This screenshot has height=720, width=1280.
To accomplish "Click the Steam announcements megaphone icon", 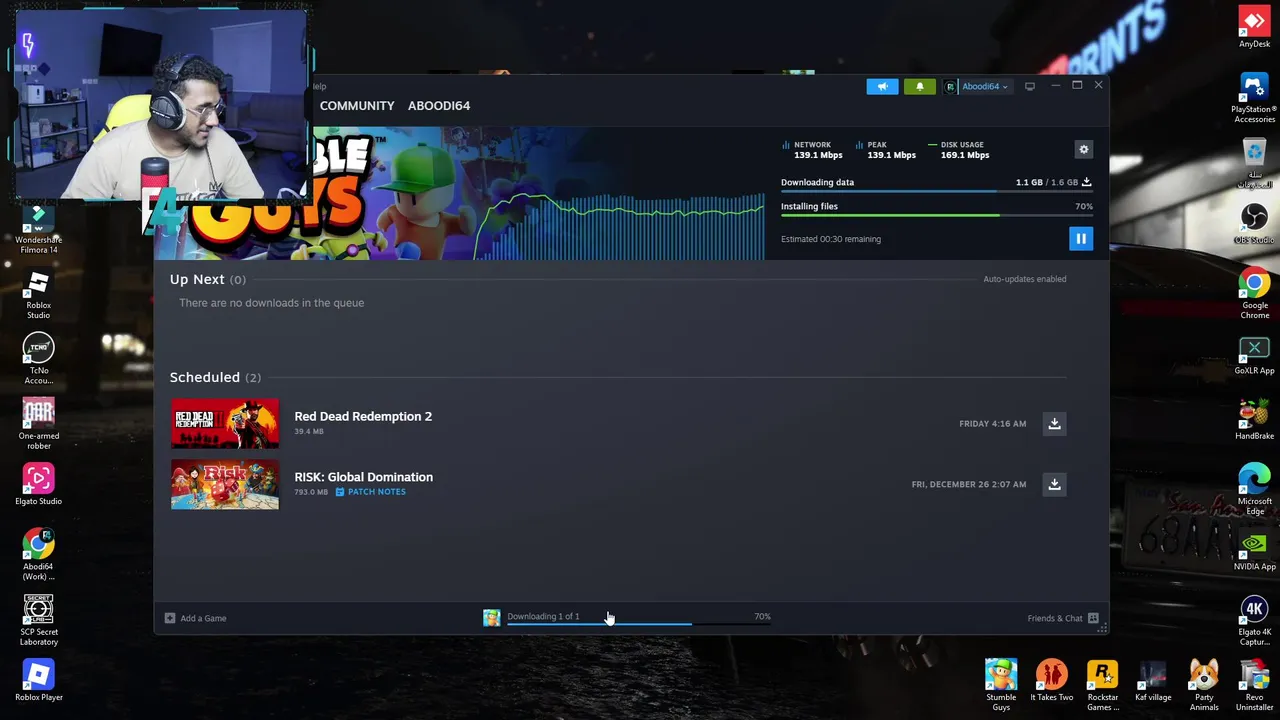I will click(882, 87).
